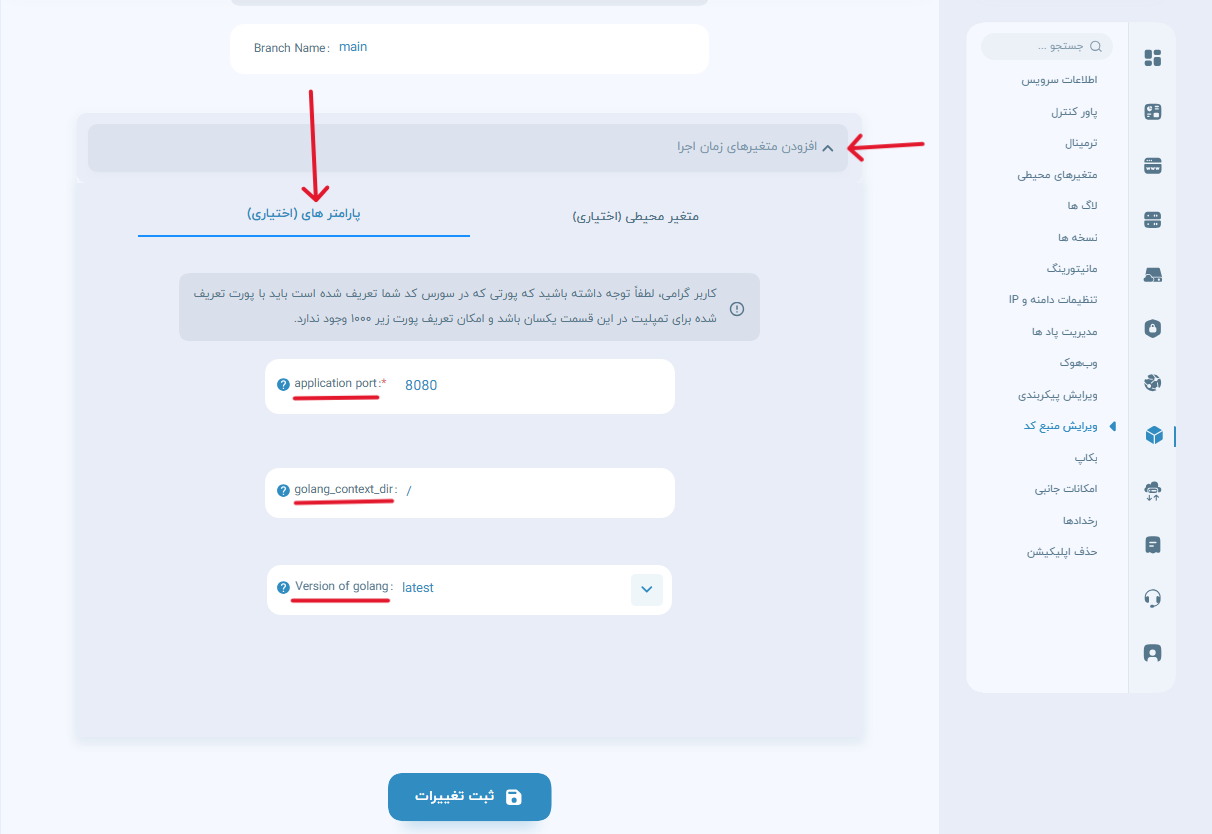Click help icon beside application port
The image size is (1212, 834).
[284, 384]
